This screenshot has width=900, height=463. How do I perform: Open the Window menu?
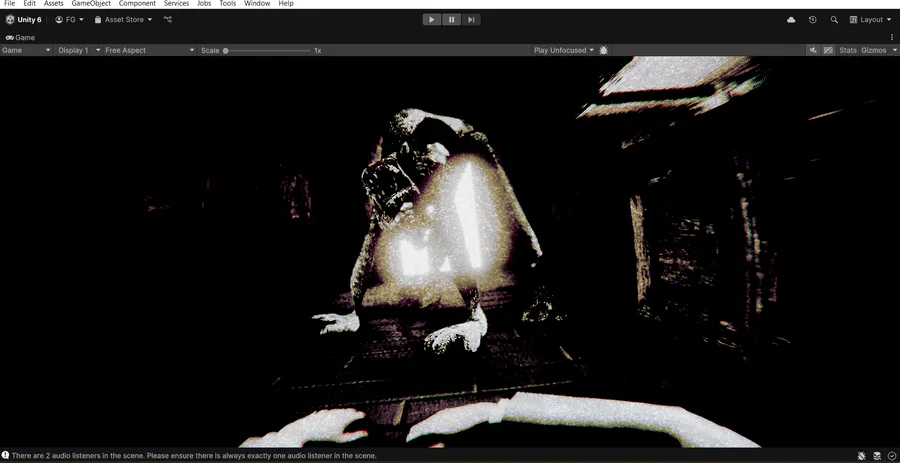(257, 3)
